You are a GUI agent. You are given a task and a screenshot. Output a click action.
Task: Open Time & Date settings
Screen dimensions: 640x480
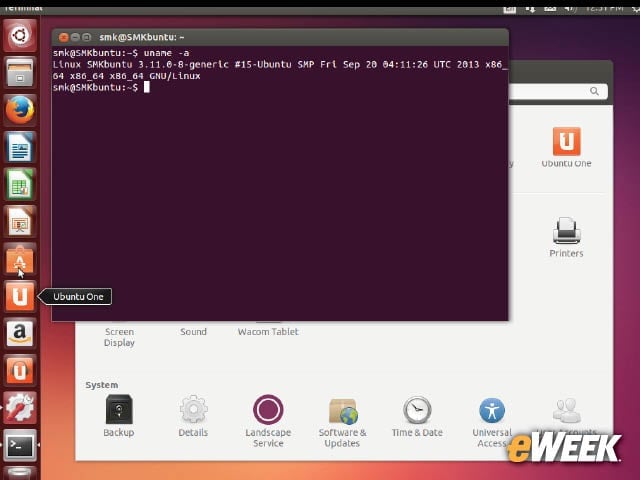coord(417,416)
